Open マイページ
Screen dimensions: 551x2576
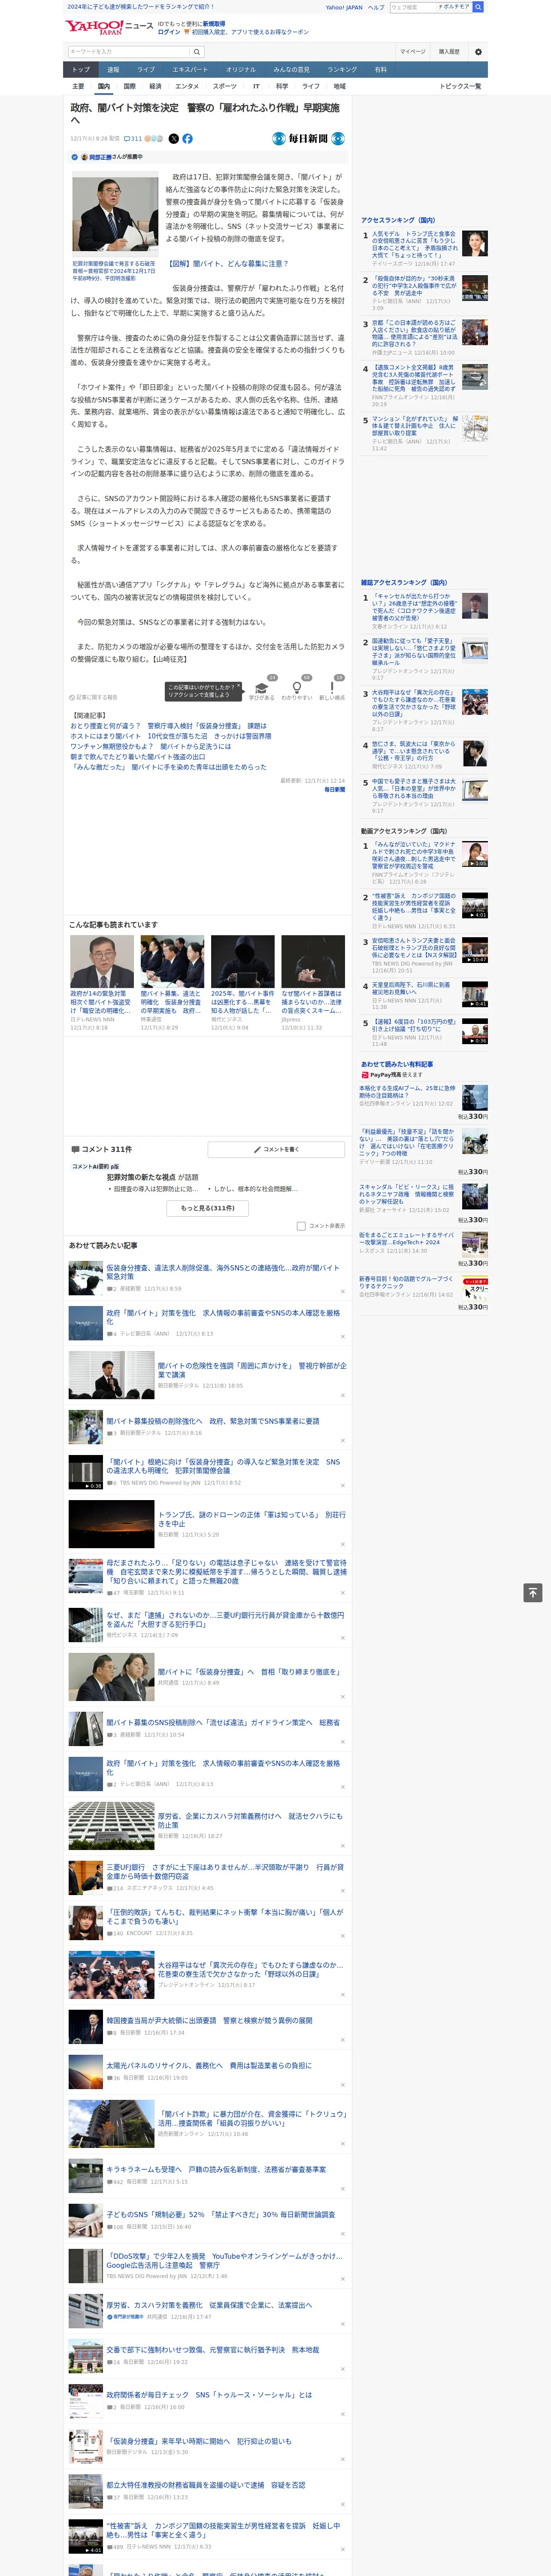point(413,52)
